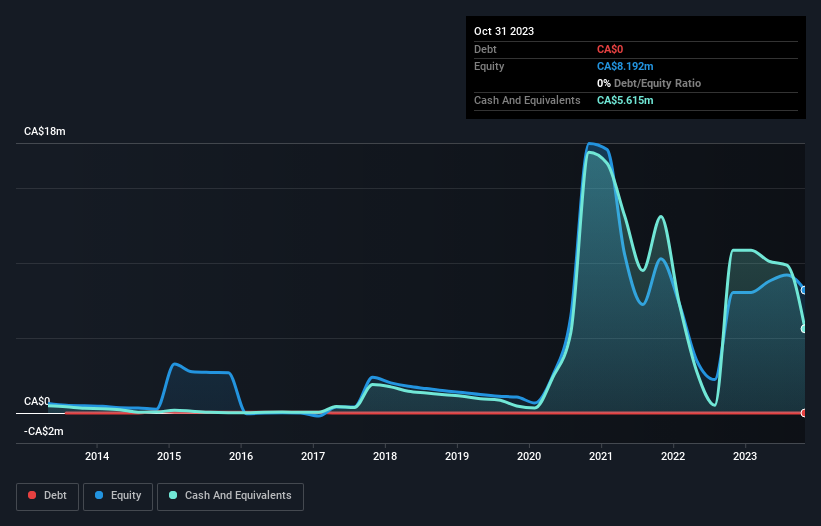Click Cash And Equivalents label in tooltip

tap(527, 100)
